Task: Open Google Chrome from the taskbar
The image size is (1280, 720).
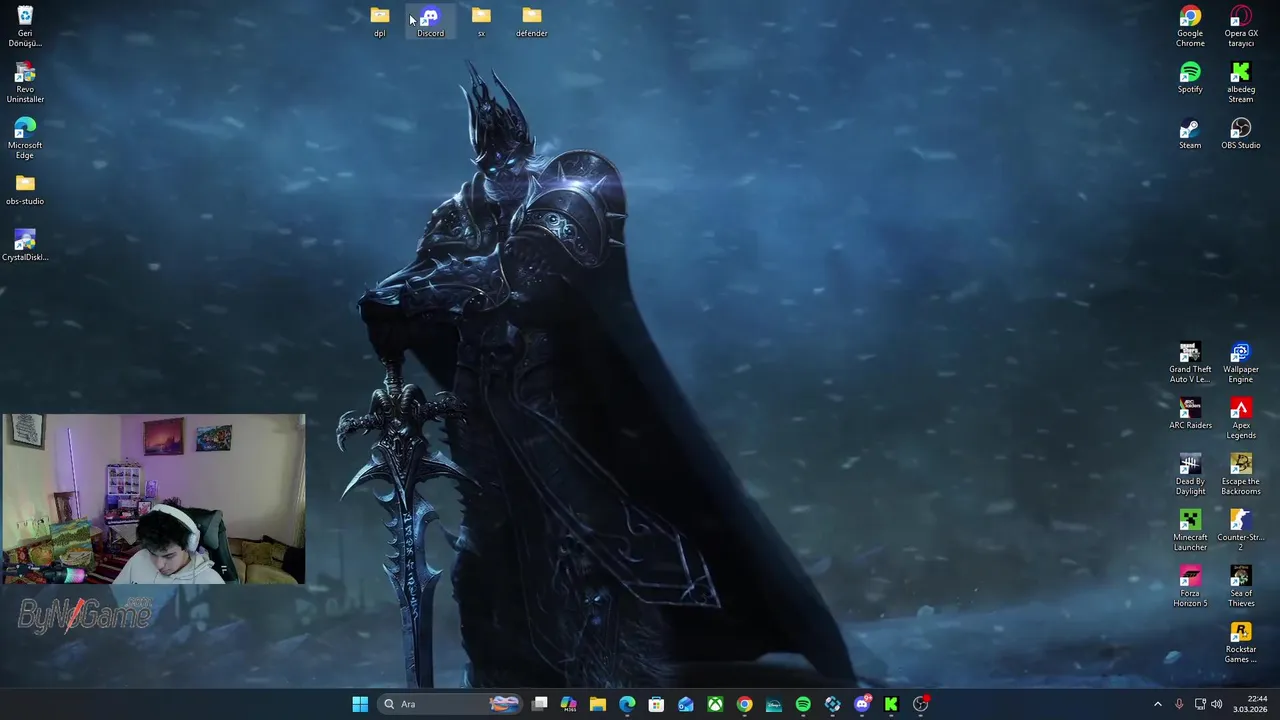Action: [x=744, y=704]
